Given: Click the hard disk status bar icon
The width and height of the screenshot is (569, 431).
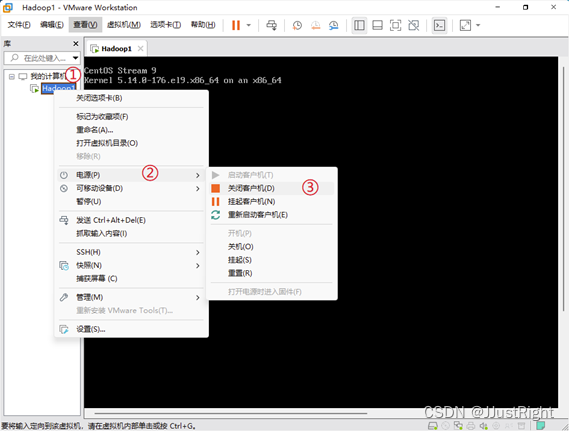Looking at the screenshot, I should coord(433,426).
